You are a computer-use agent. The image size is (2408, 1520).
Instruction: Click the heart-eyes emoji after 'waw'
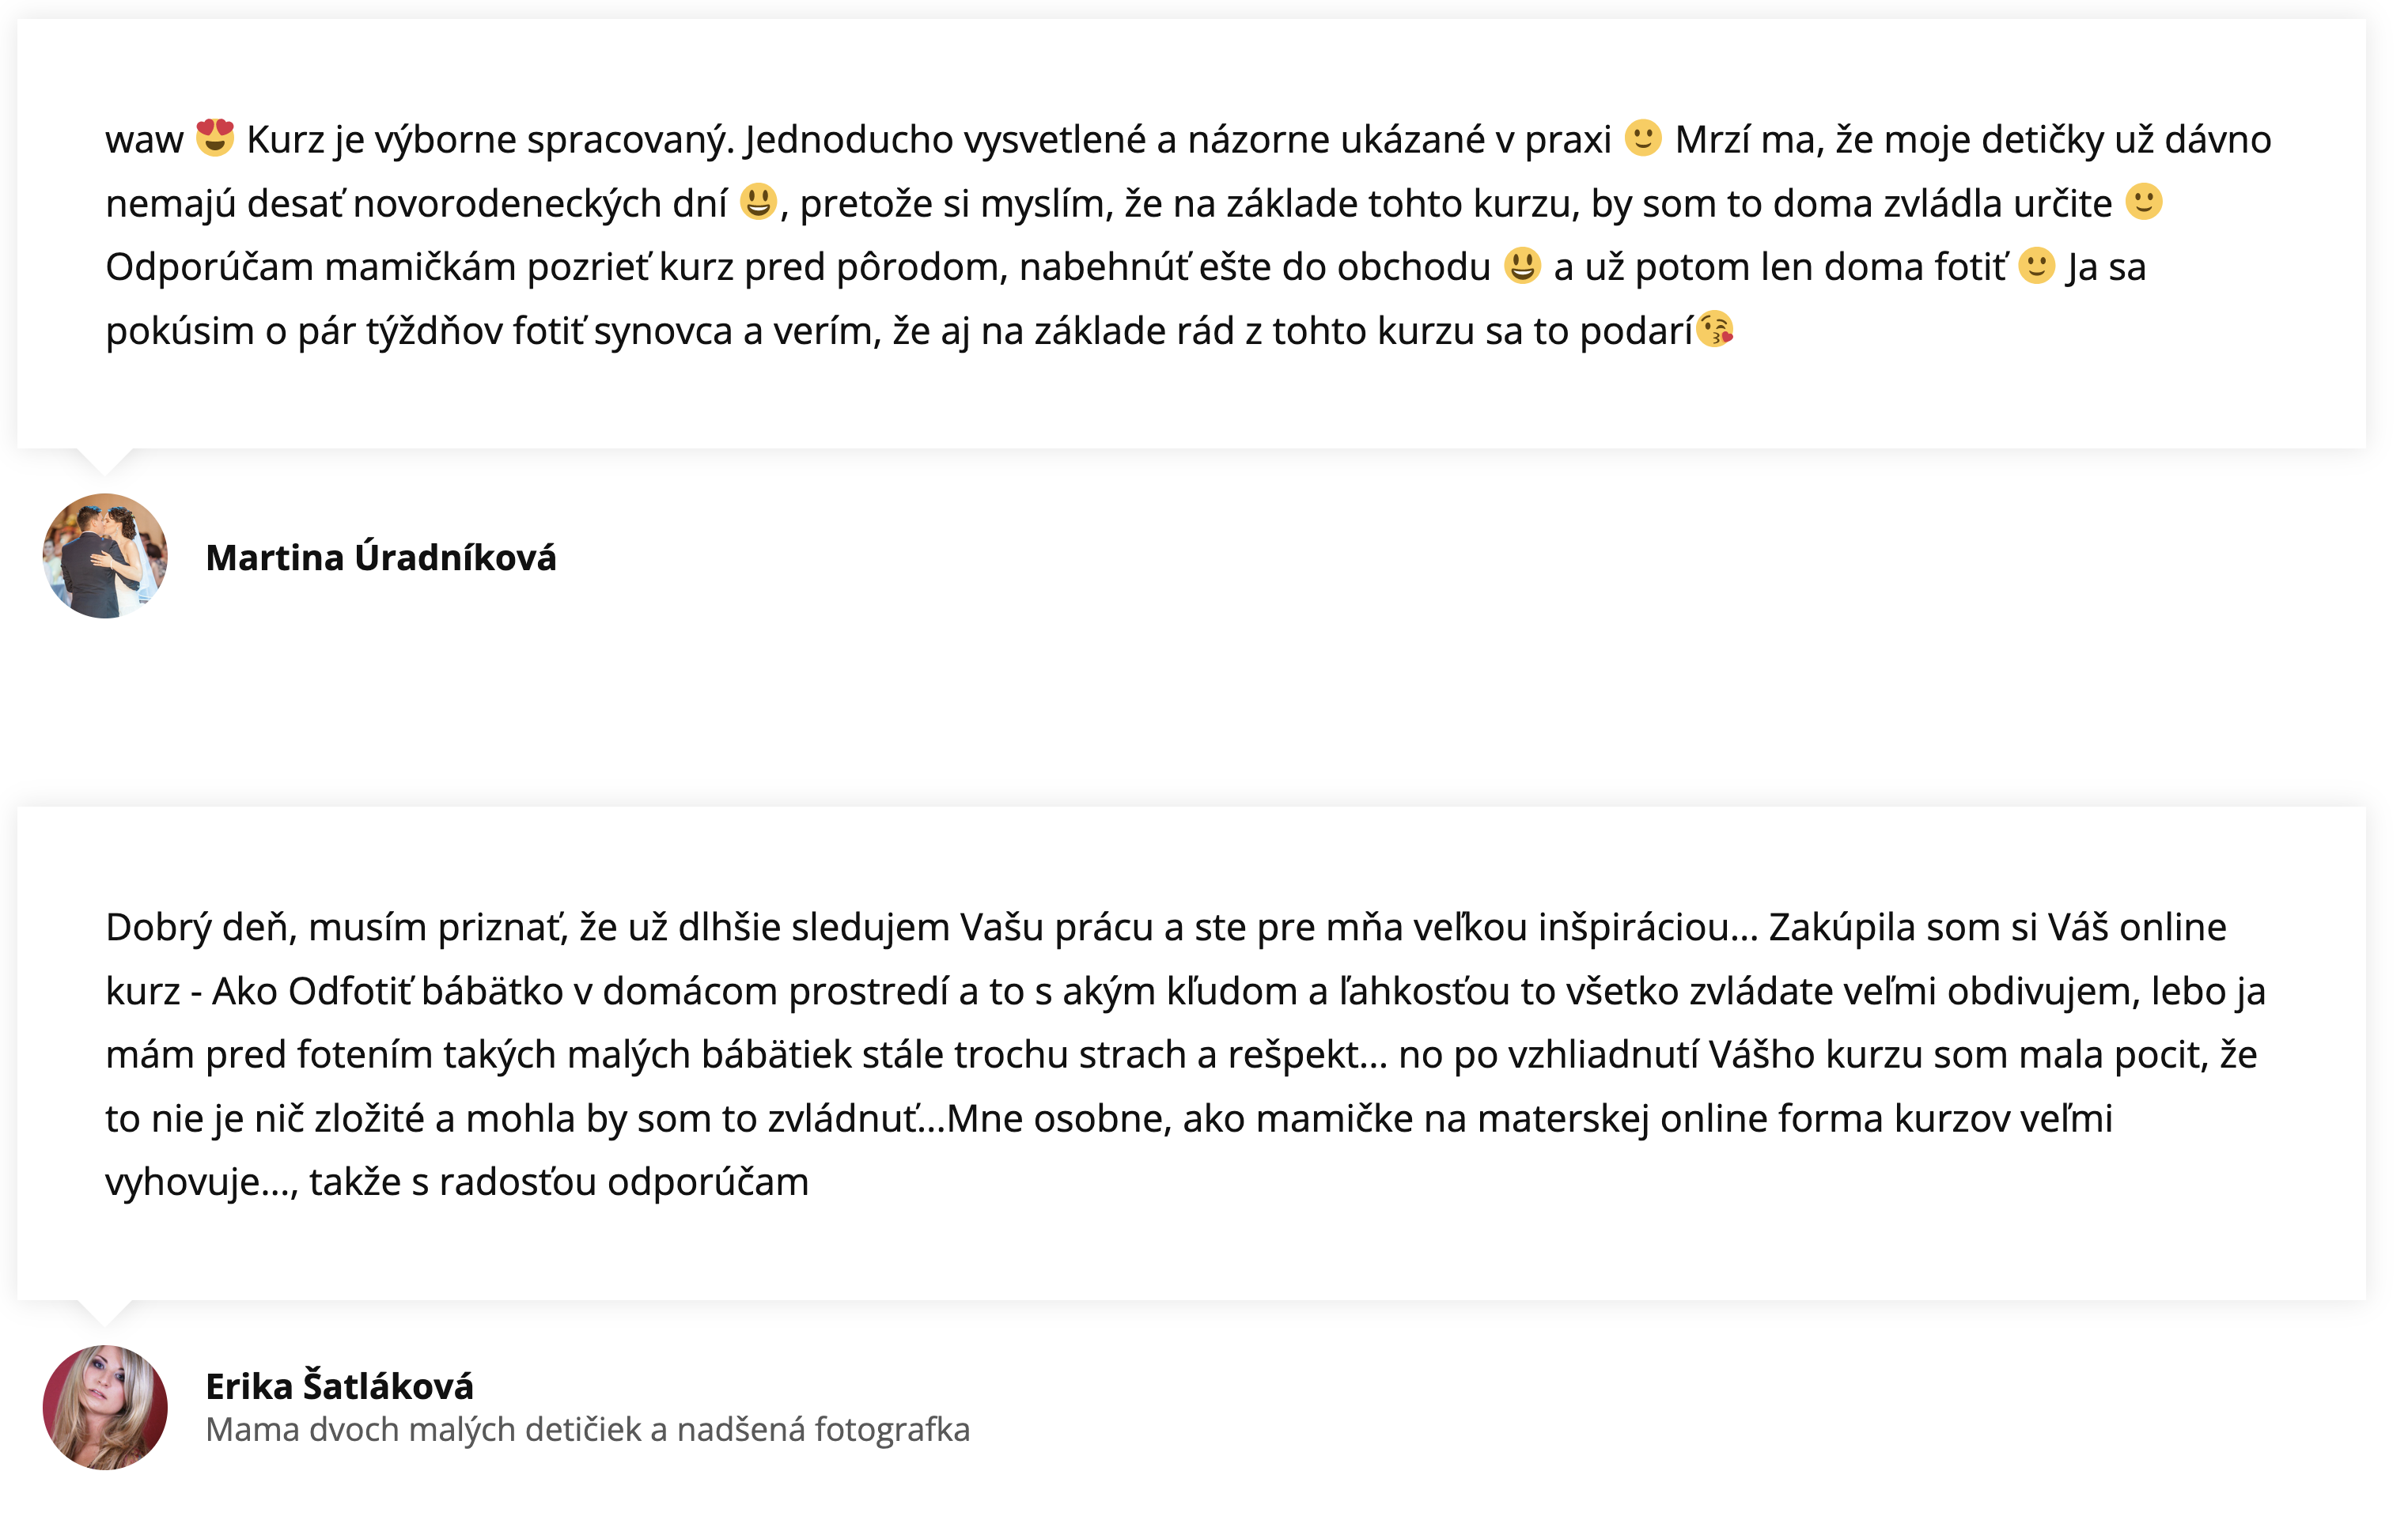215,138
